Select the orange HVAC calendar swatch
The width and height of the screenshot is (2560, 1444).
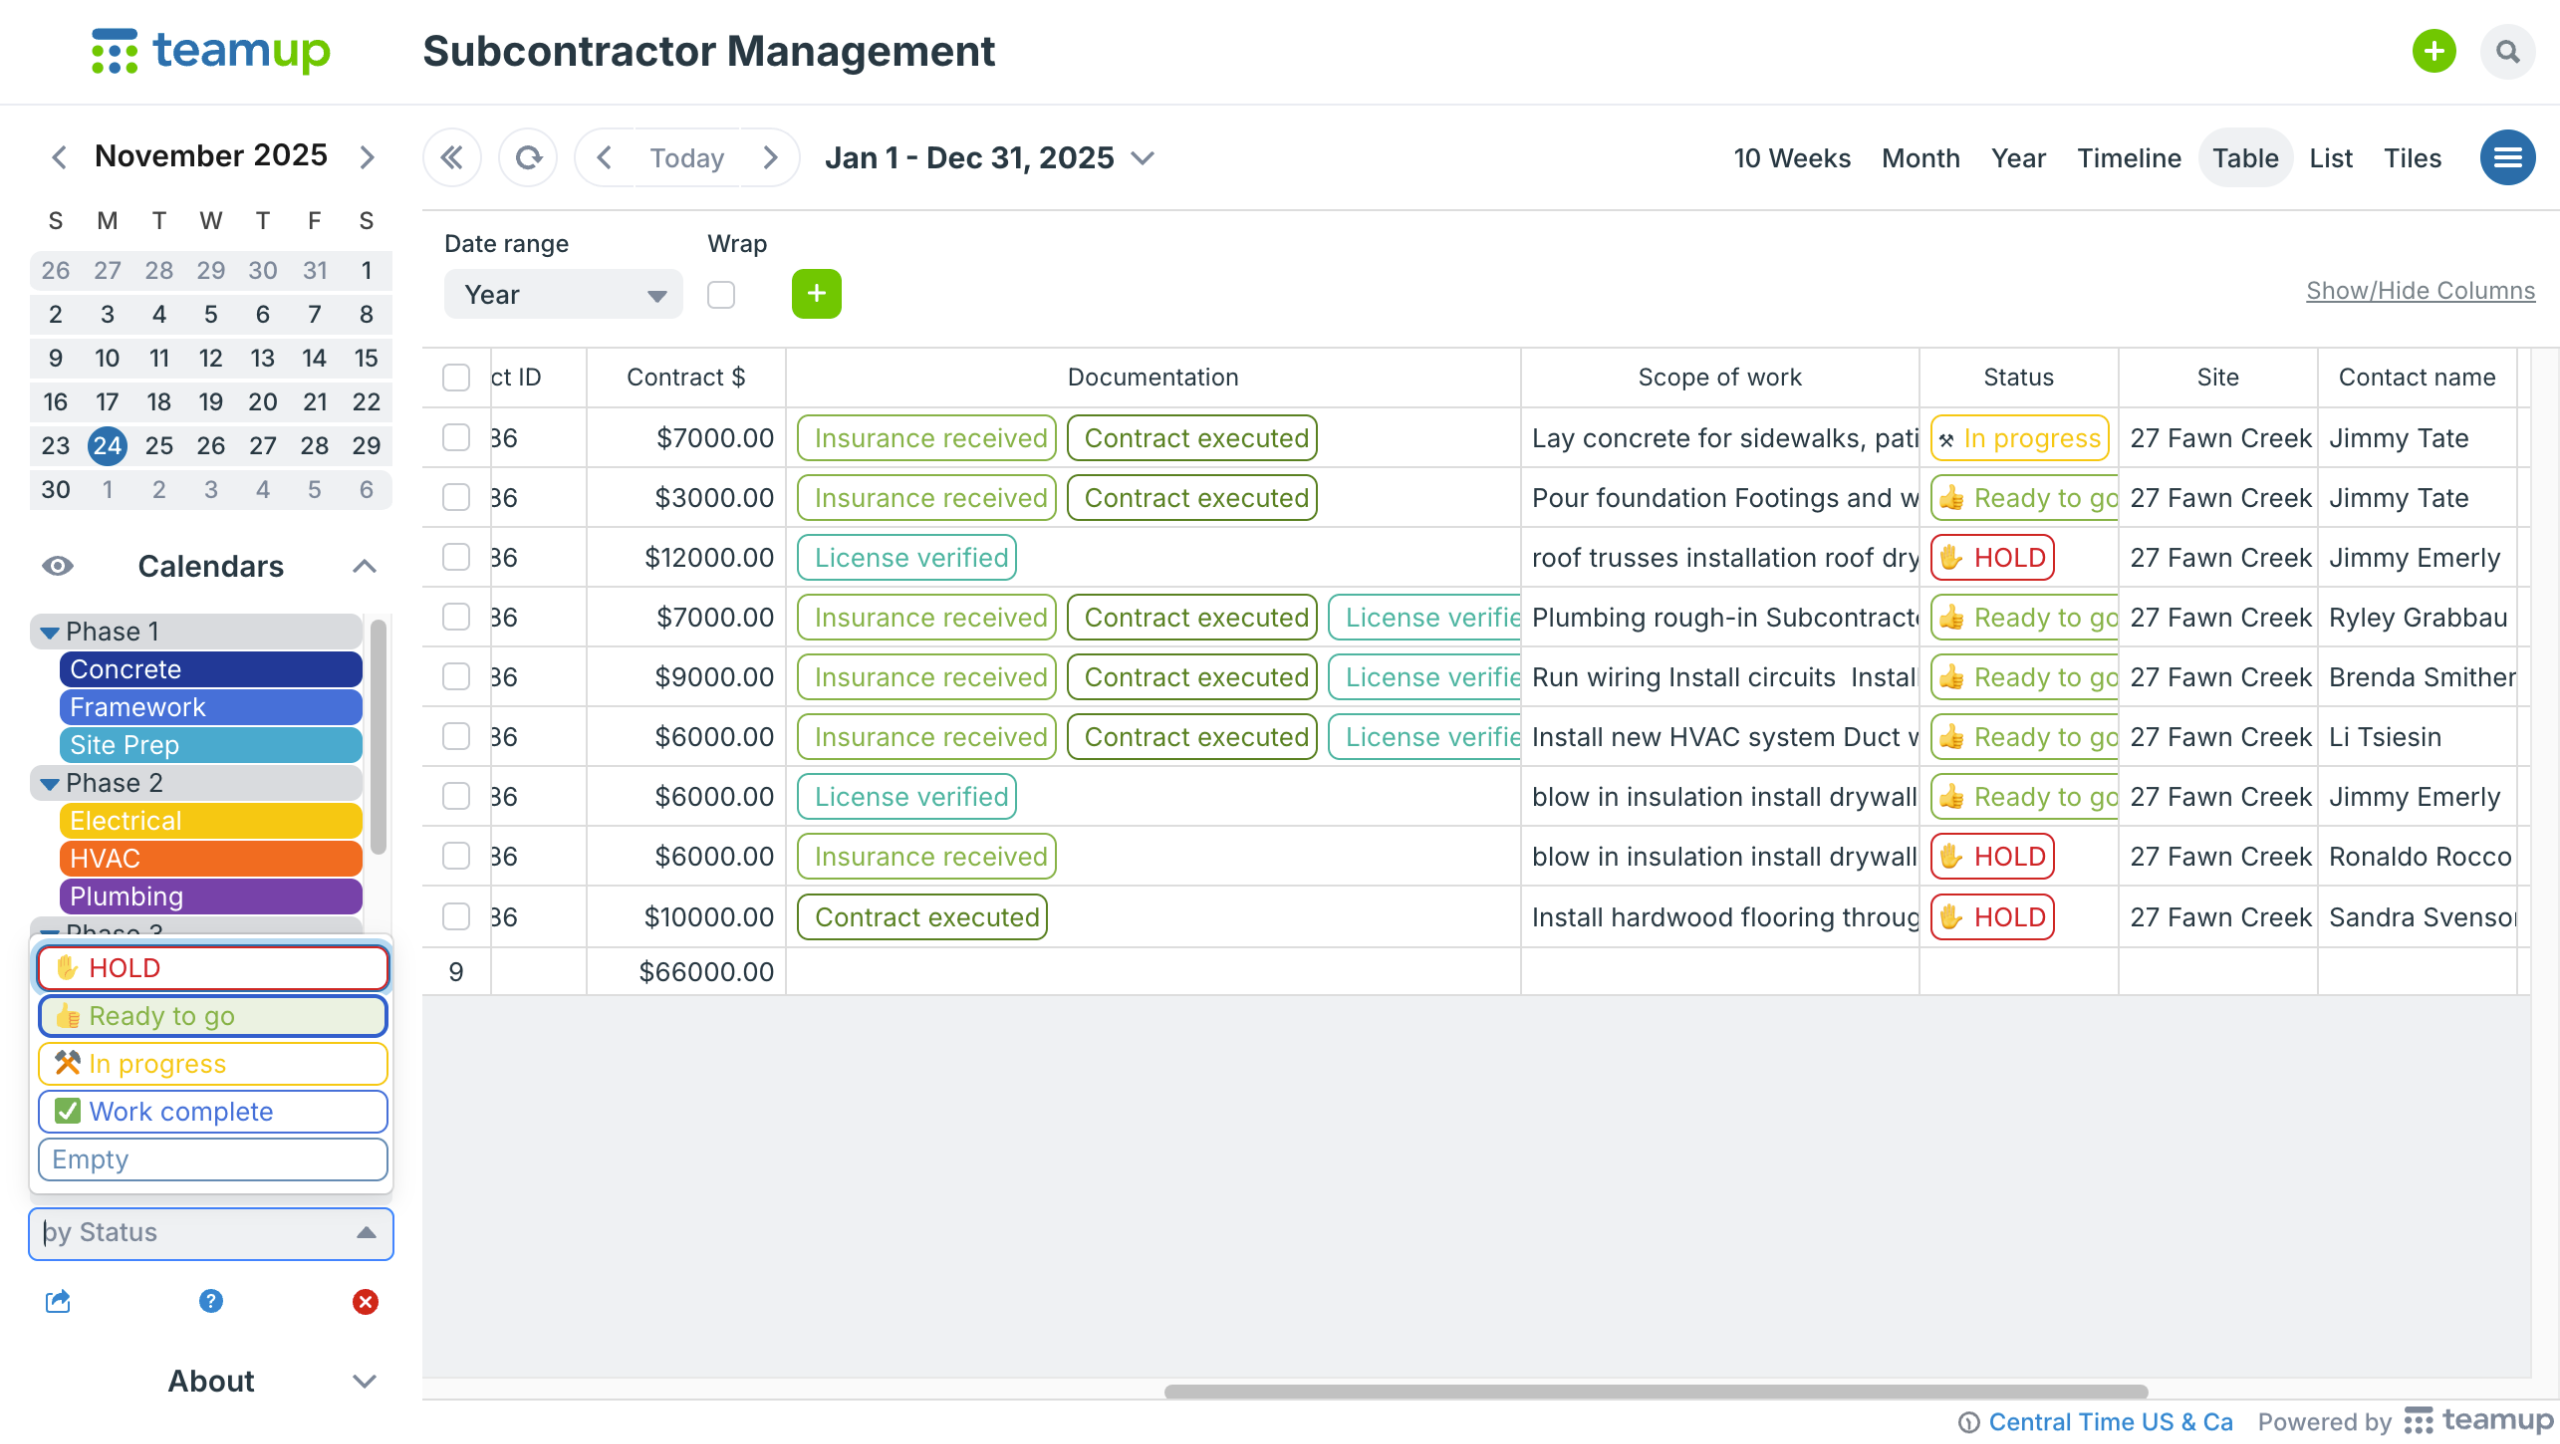210,858
